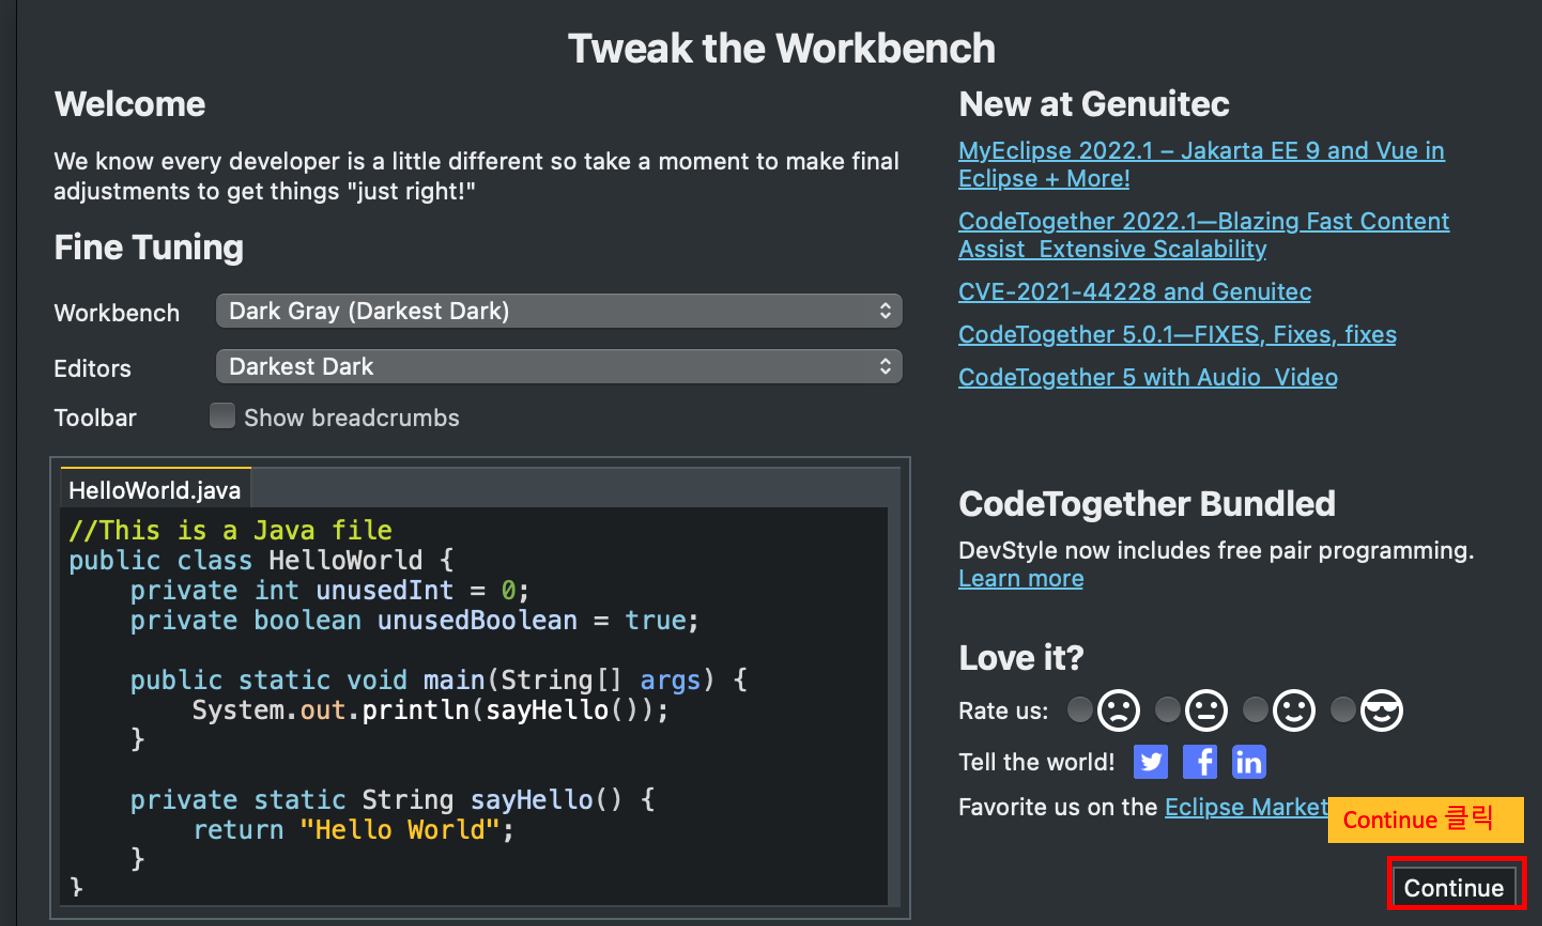Select the sad face rating radio button

(x=1079, y=709)
